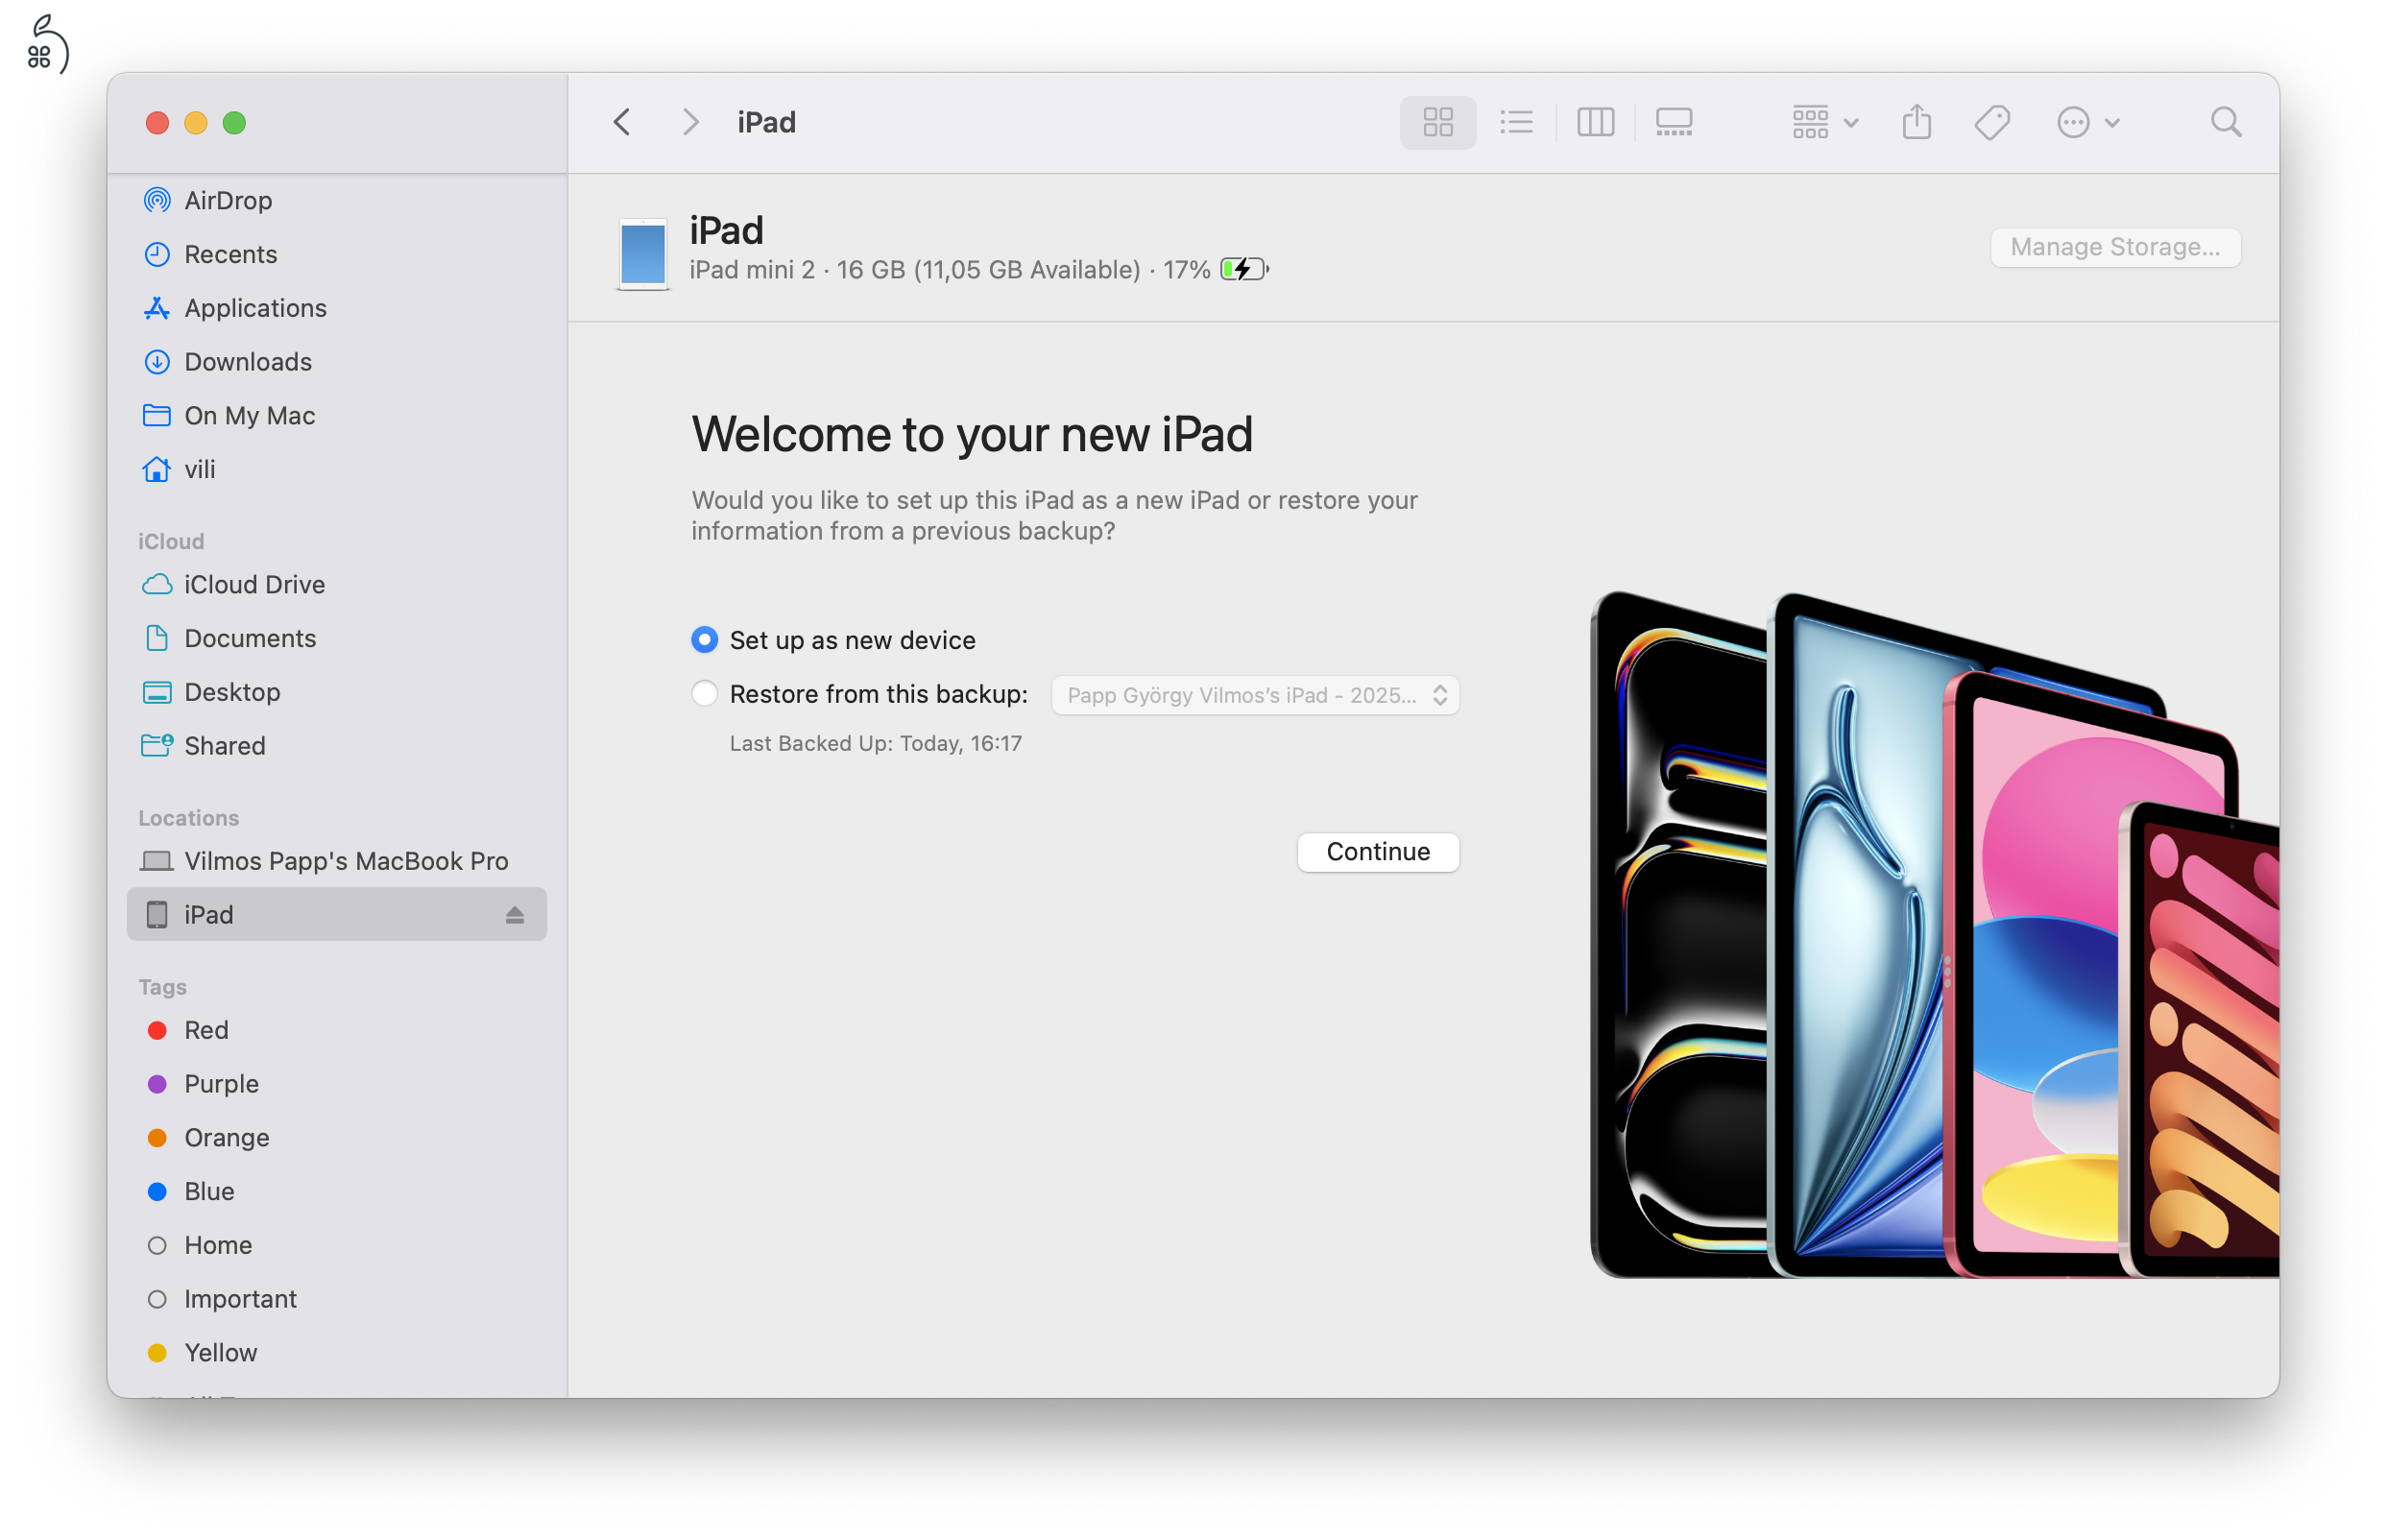Switch to gallery view
The height and width of the screenshot is (1540, 2387).
click(x=1674, y=122)
